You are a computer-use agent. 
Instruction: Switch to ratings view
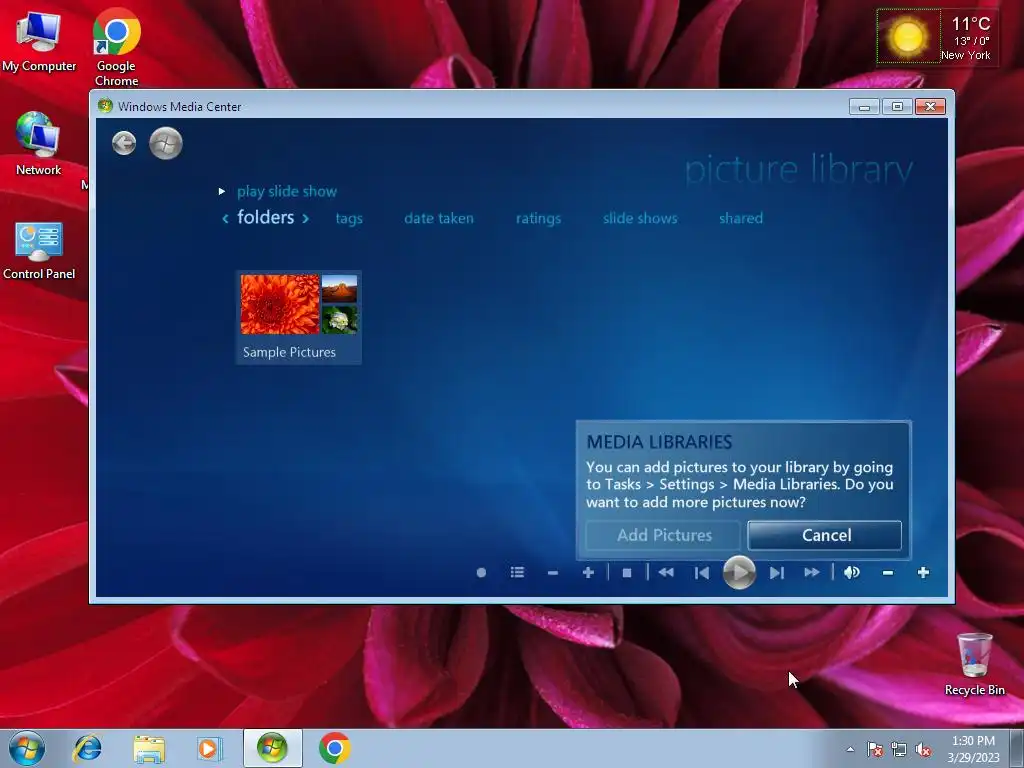pos(538,219)
